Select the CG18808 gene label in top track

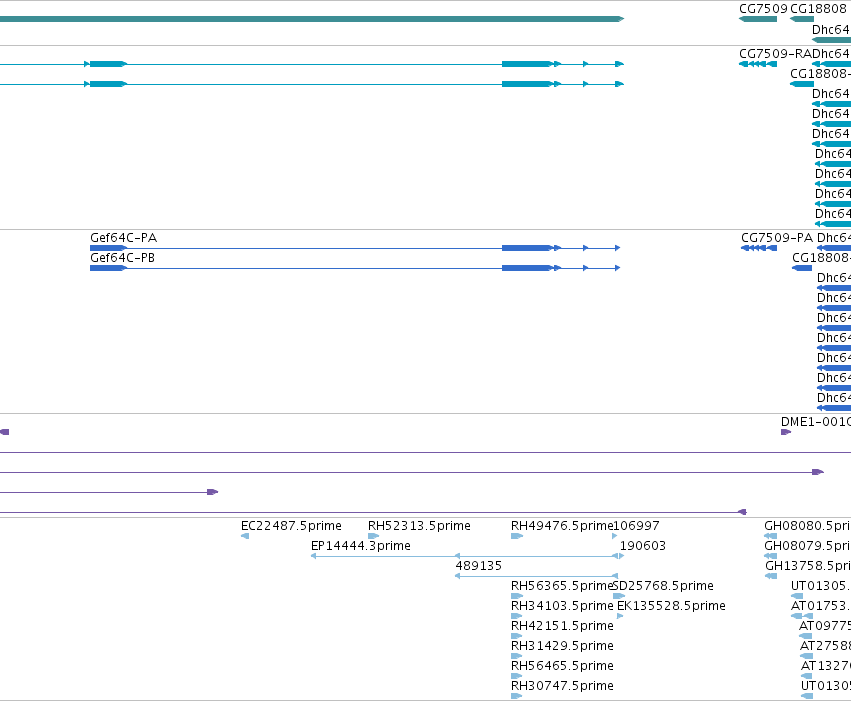pos(818,9)
